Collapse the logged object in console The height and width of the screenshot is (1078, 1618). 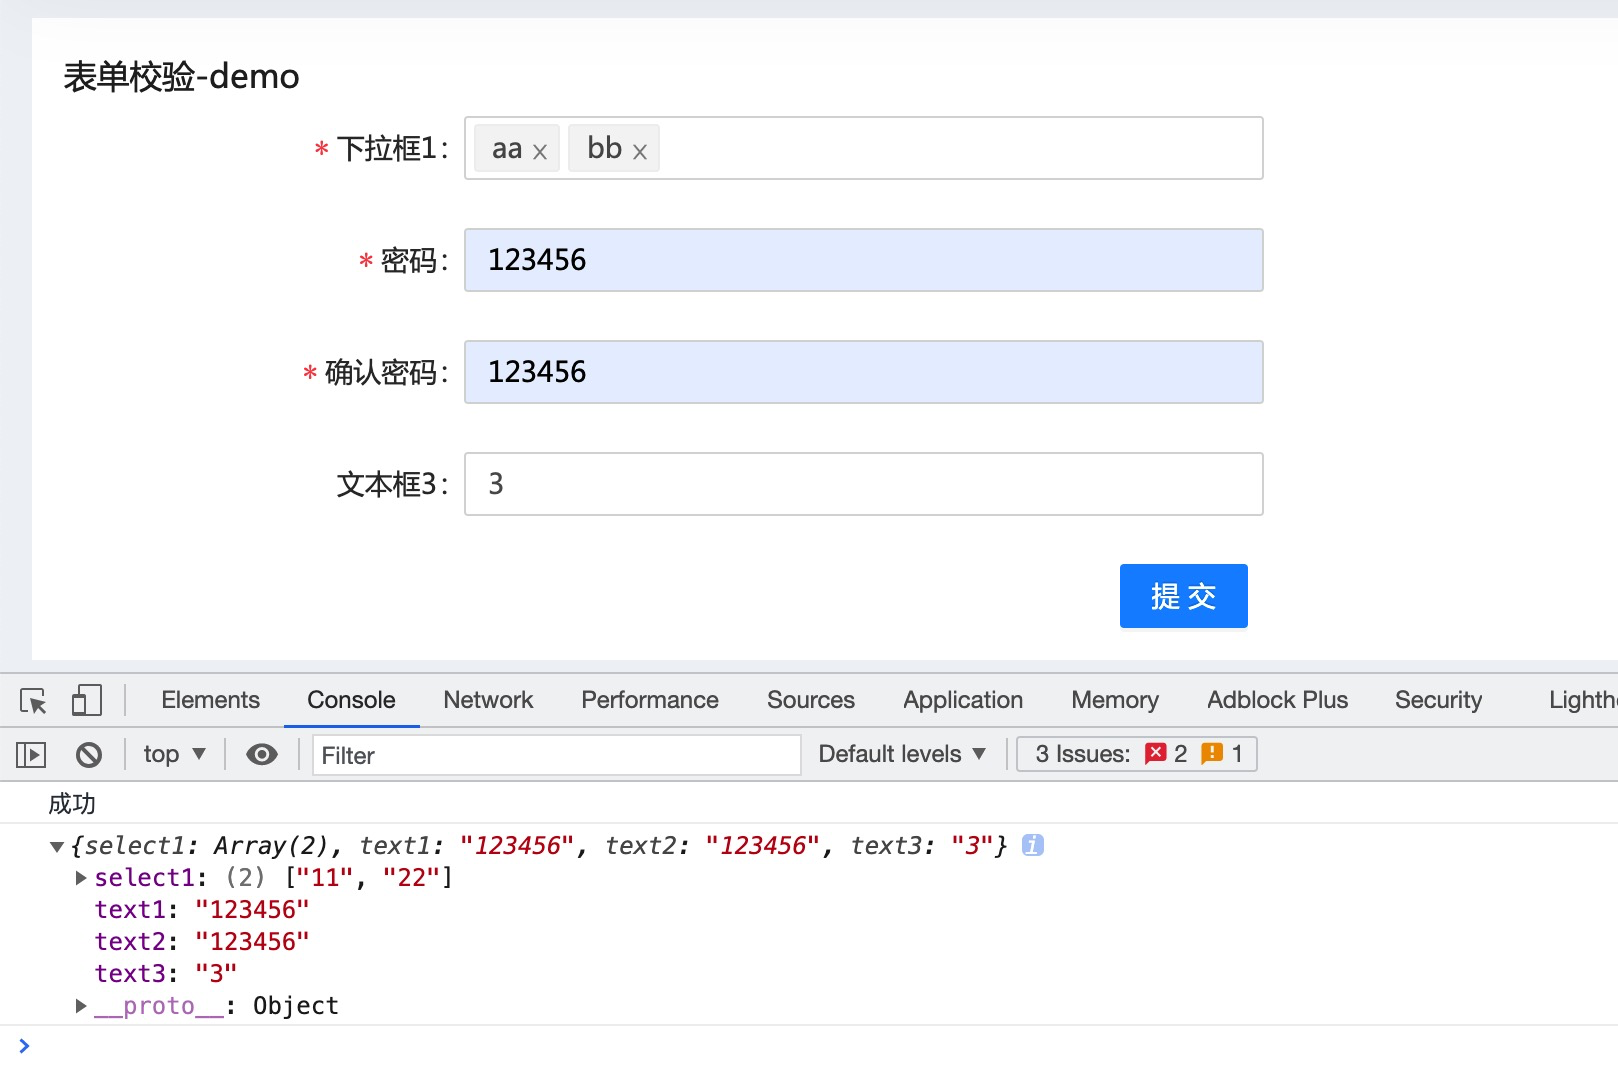pos(57,847)
